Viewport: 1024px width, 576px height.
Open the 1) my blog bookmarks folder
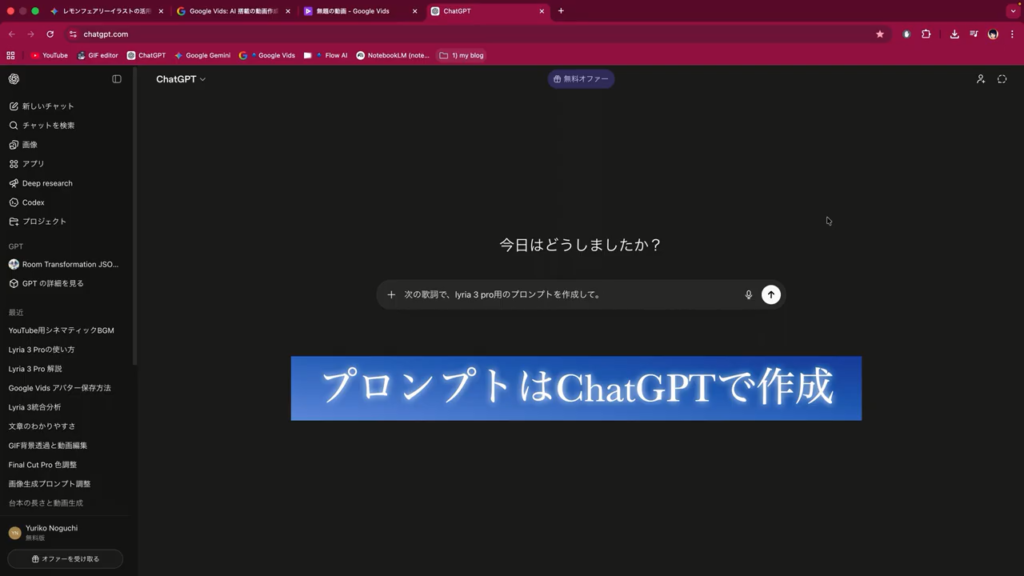(x=461, y=55)
